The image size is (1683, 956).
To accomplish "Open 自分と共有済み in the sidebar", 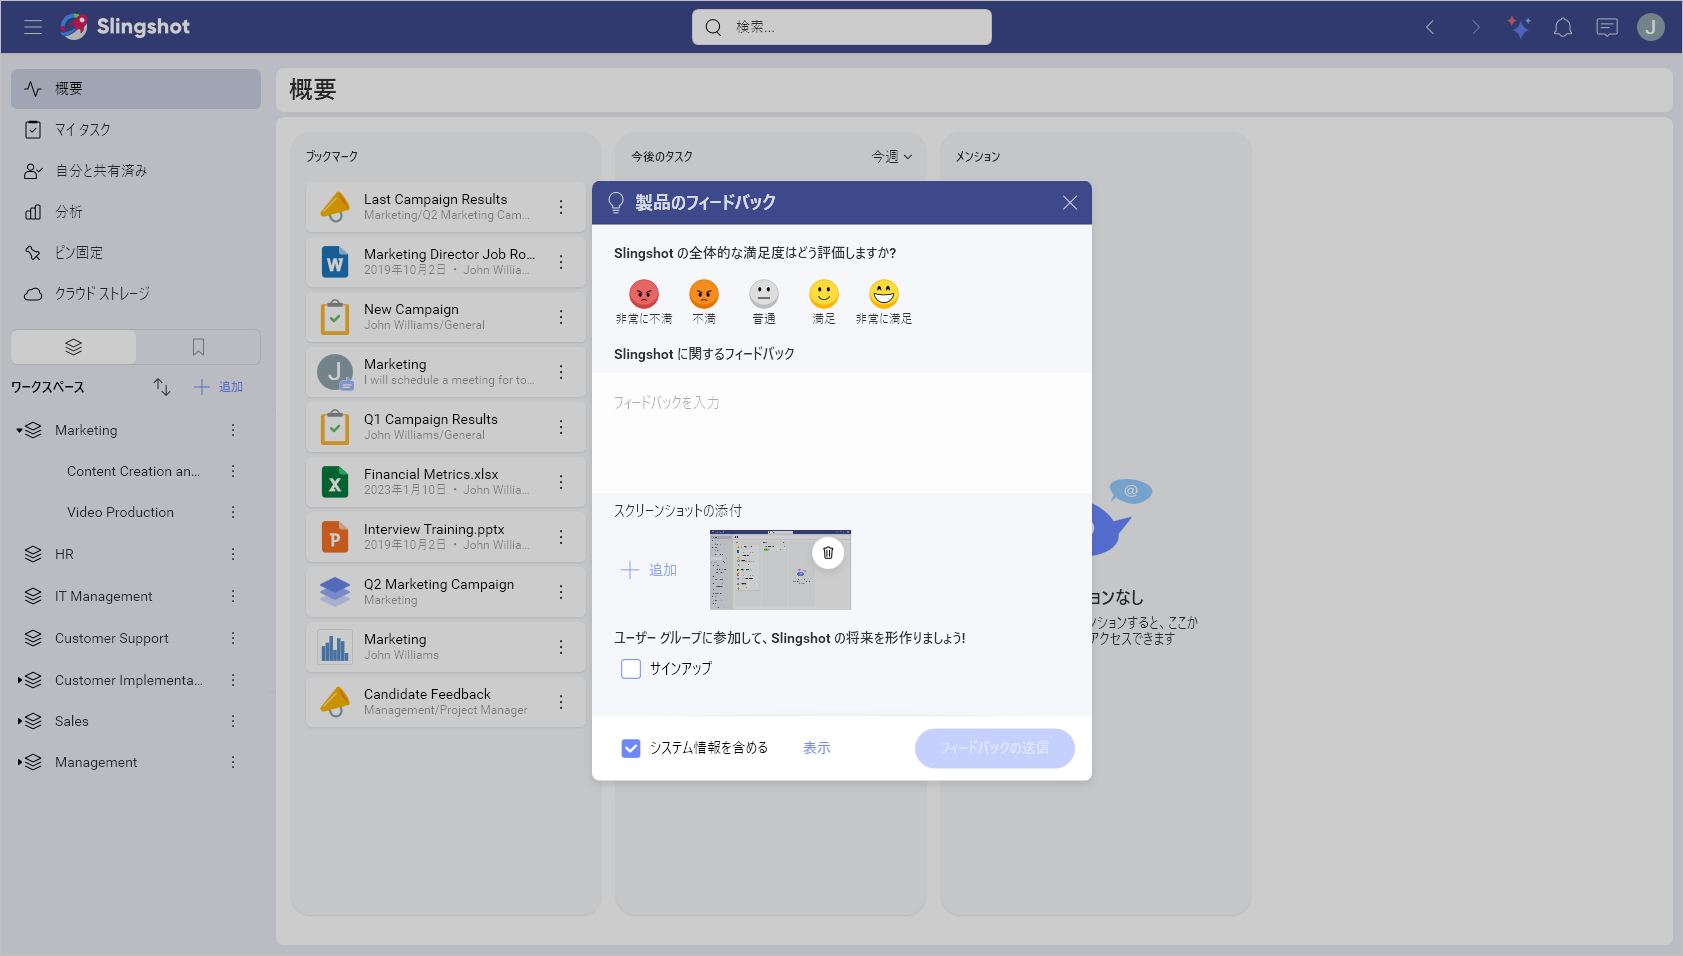I will point(136,171).
